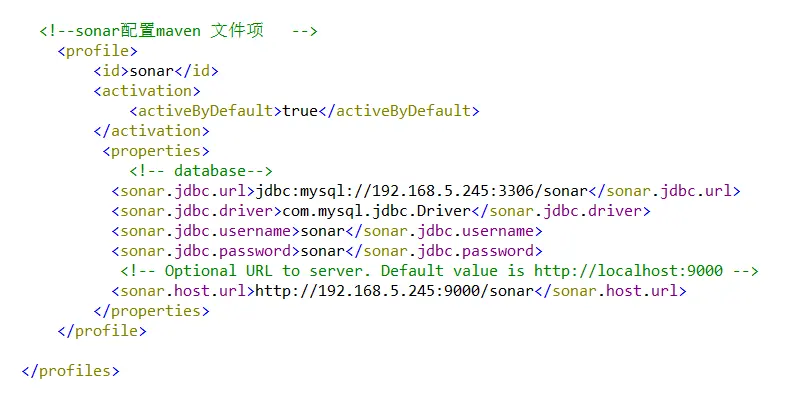Screen dimensions: 799x403
Task: Click the closing properties tag
Action: 151,311
